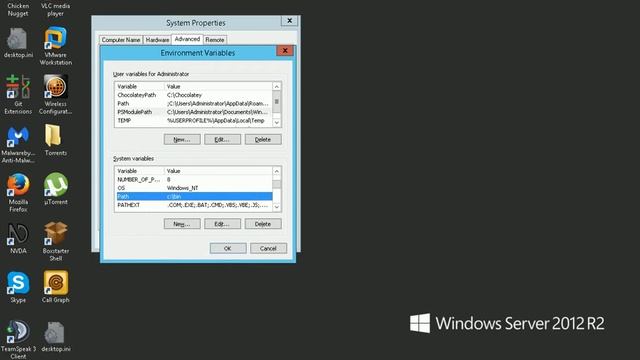The image size is (640, 360).
Task: Close the System Properties window
Action: 289,21
